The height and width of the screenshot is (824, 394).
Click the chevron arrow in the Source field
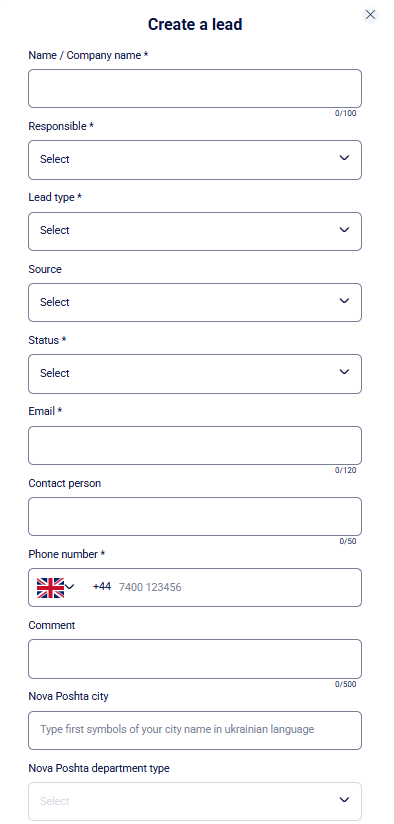[x=344, y=301]
